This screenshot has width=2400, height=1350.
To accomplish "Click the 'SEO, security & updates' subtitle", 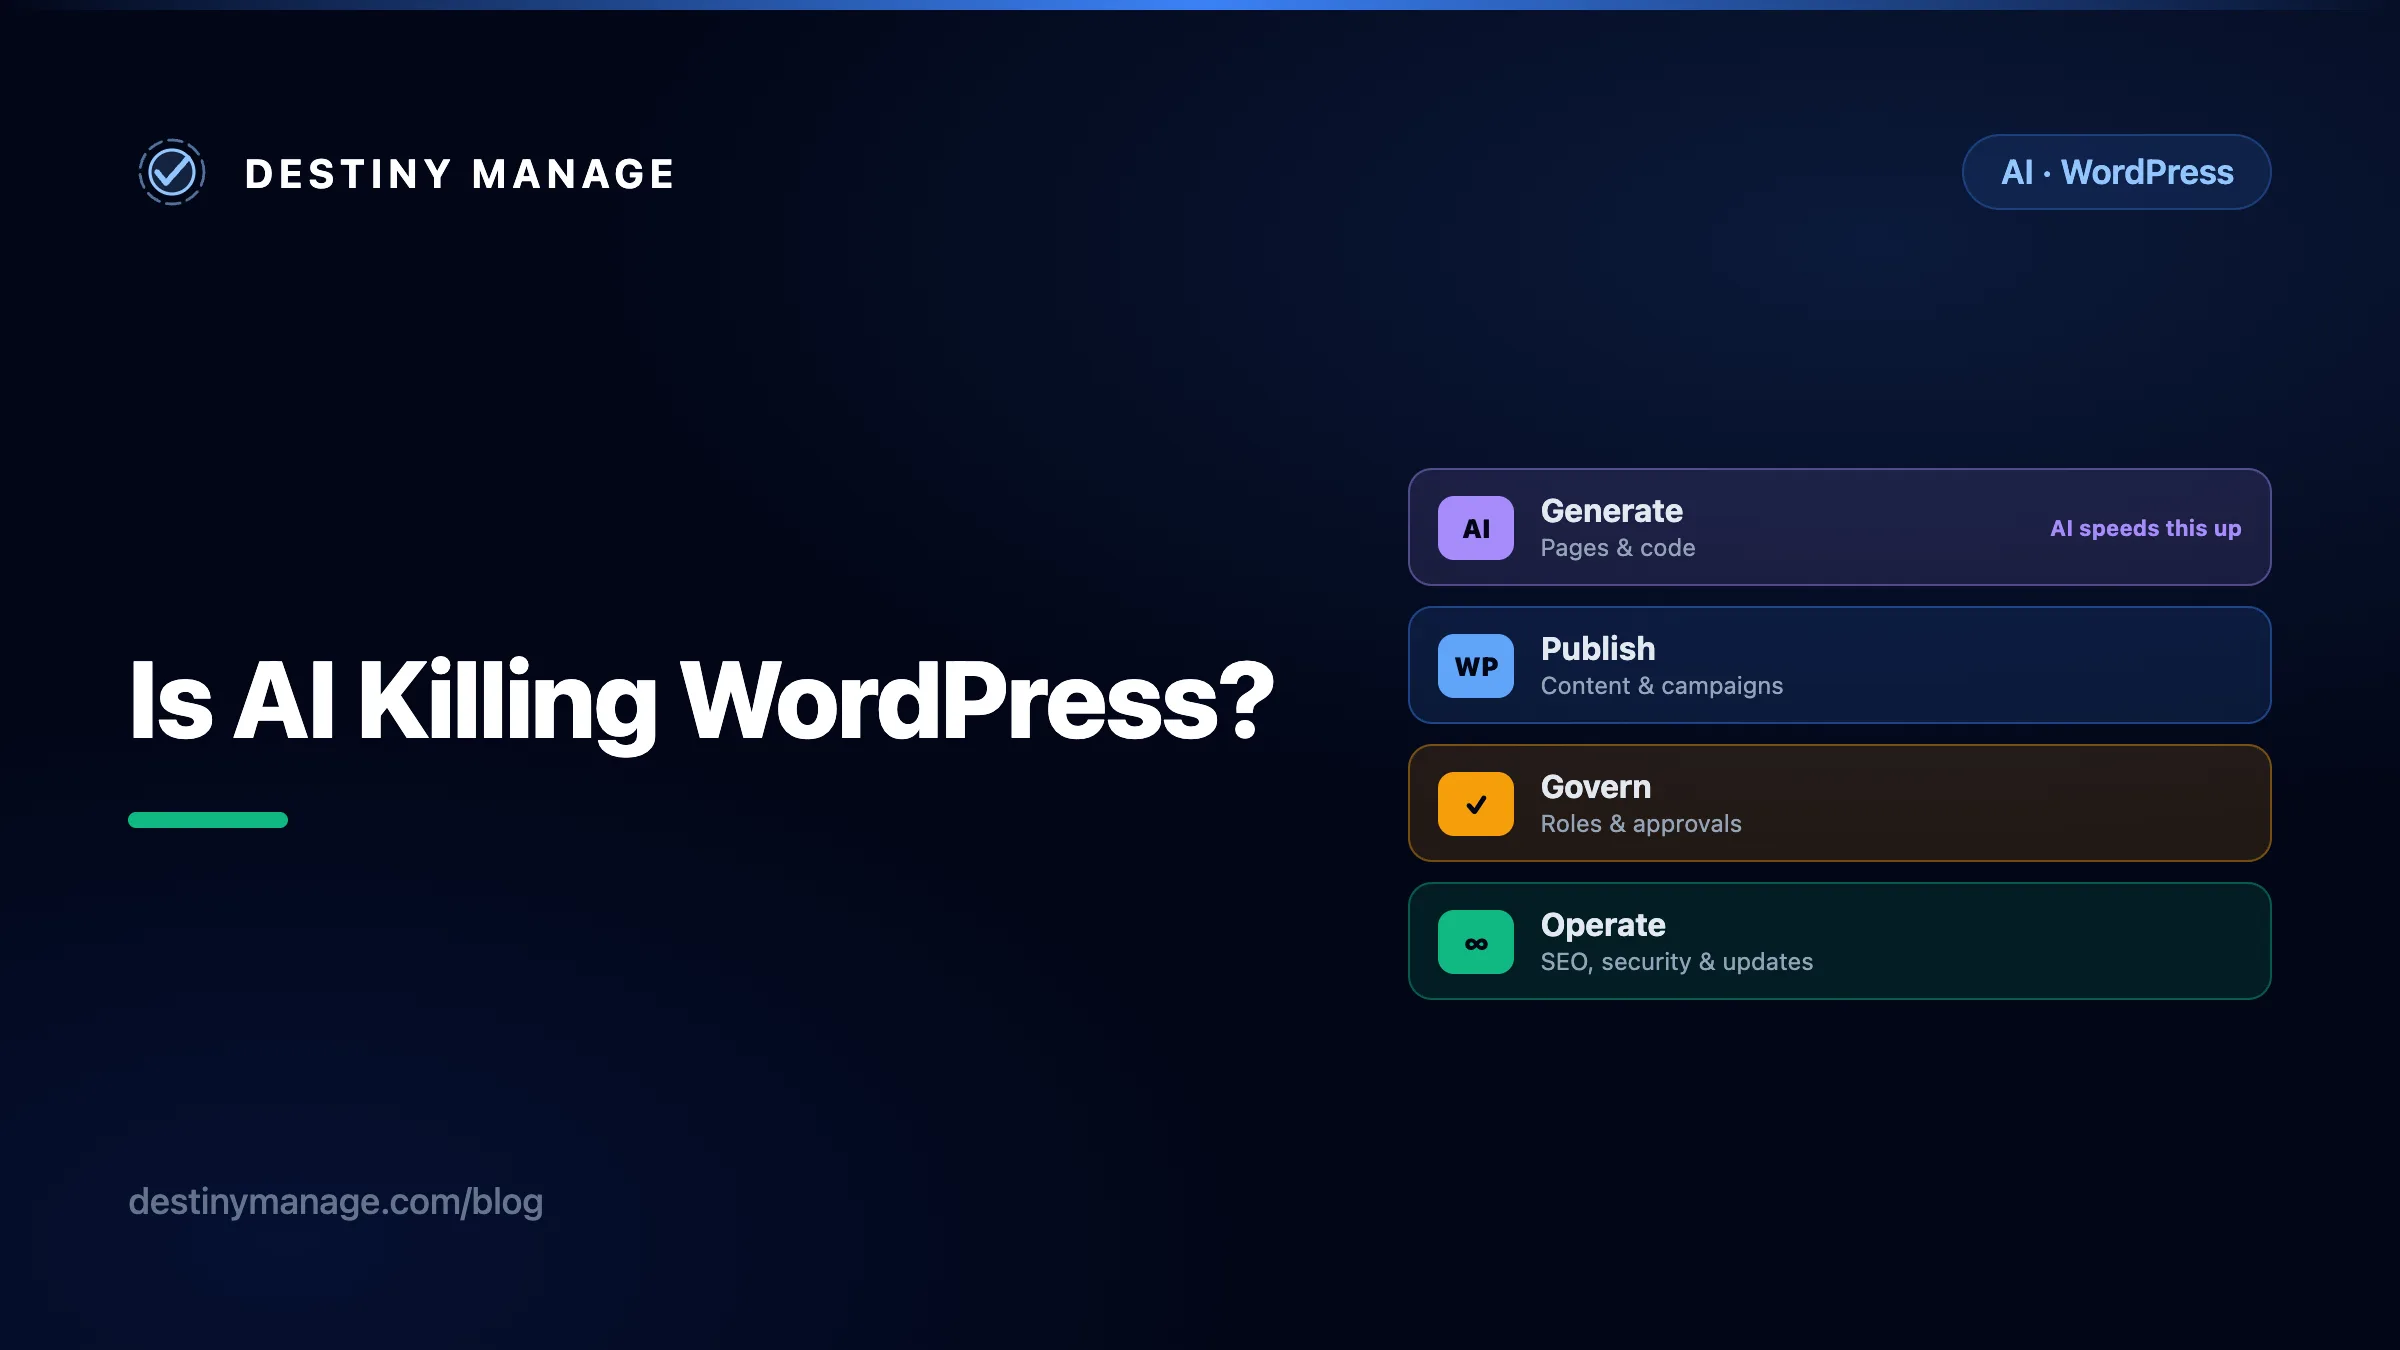I will pyautogui.click(x=1676, y=962).
